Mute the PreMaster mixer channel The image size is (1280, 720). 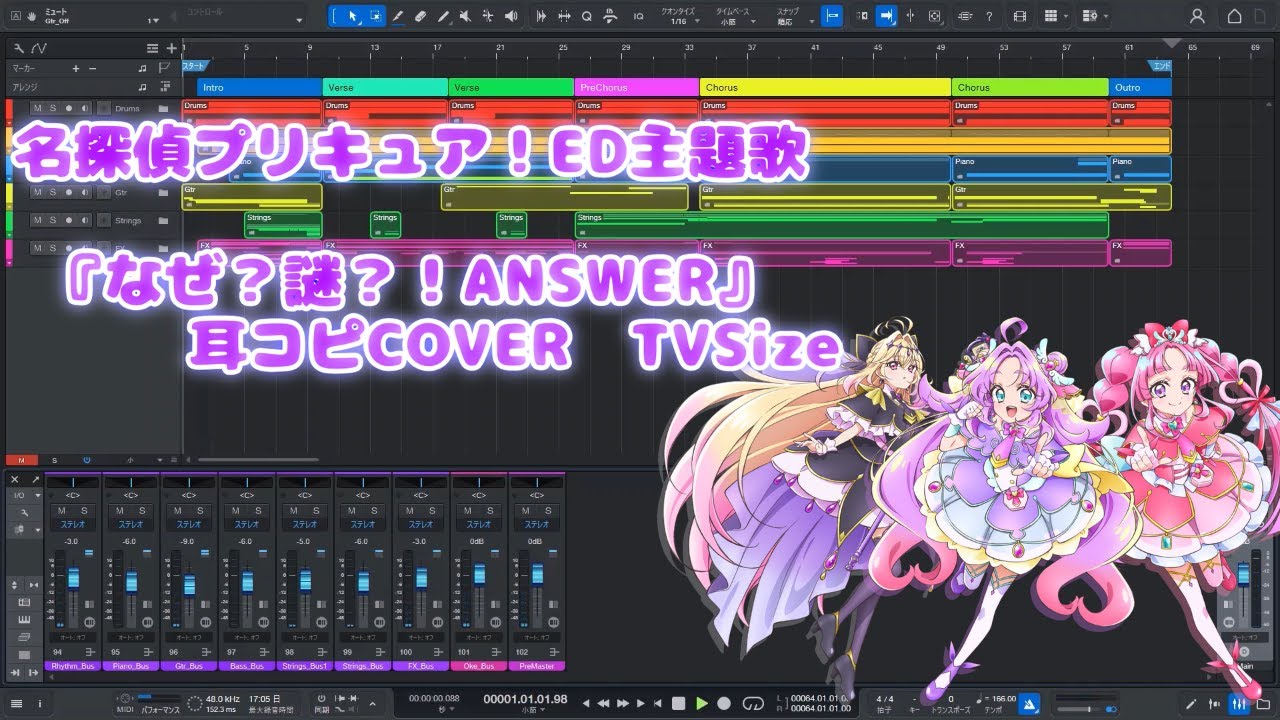[x=526, y=511]
